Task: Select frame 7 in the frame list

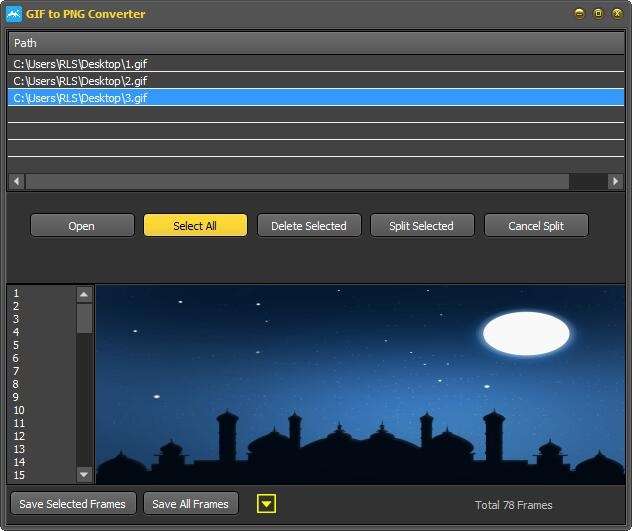Action: click(x=42, y=371)
